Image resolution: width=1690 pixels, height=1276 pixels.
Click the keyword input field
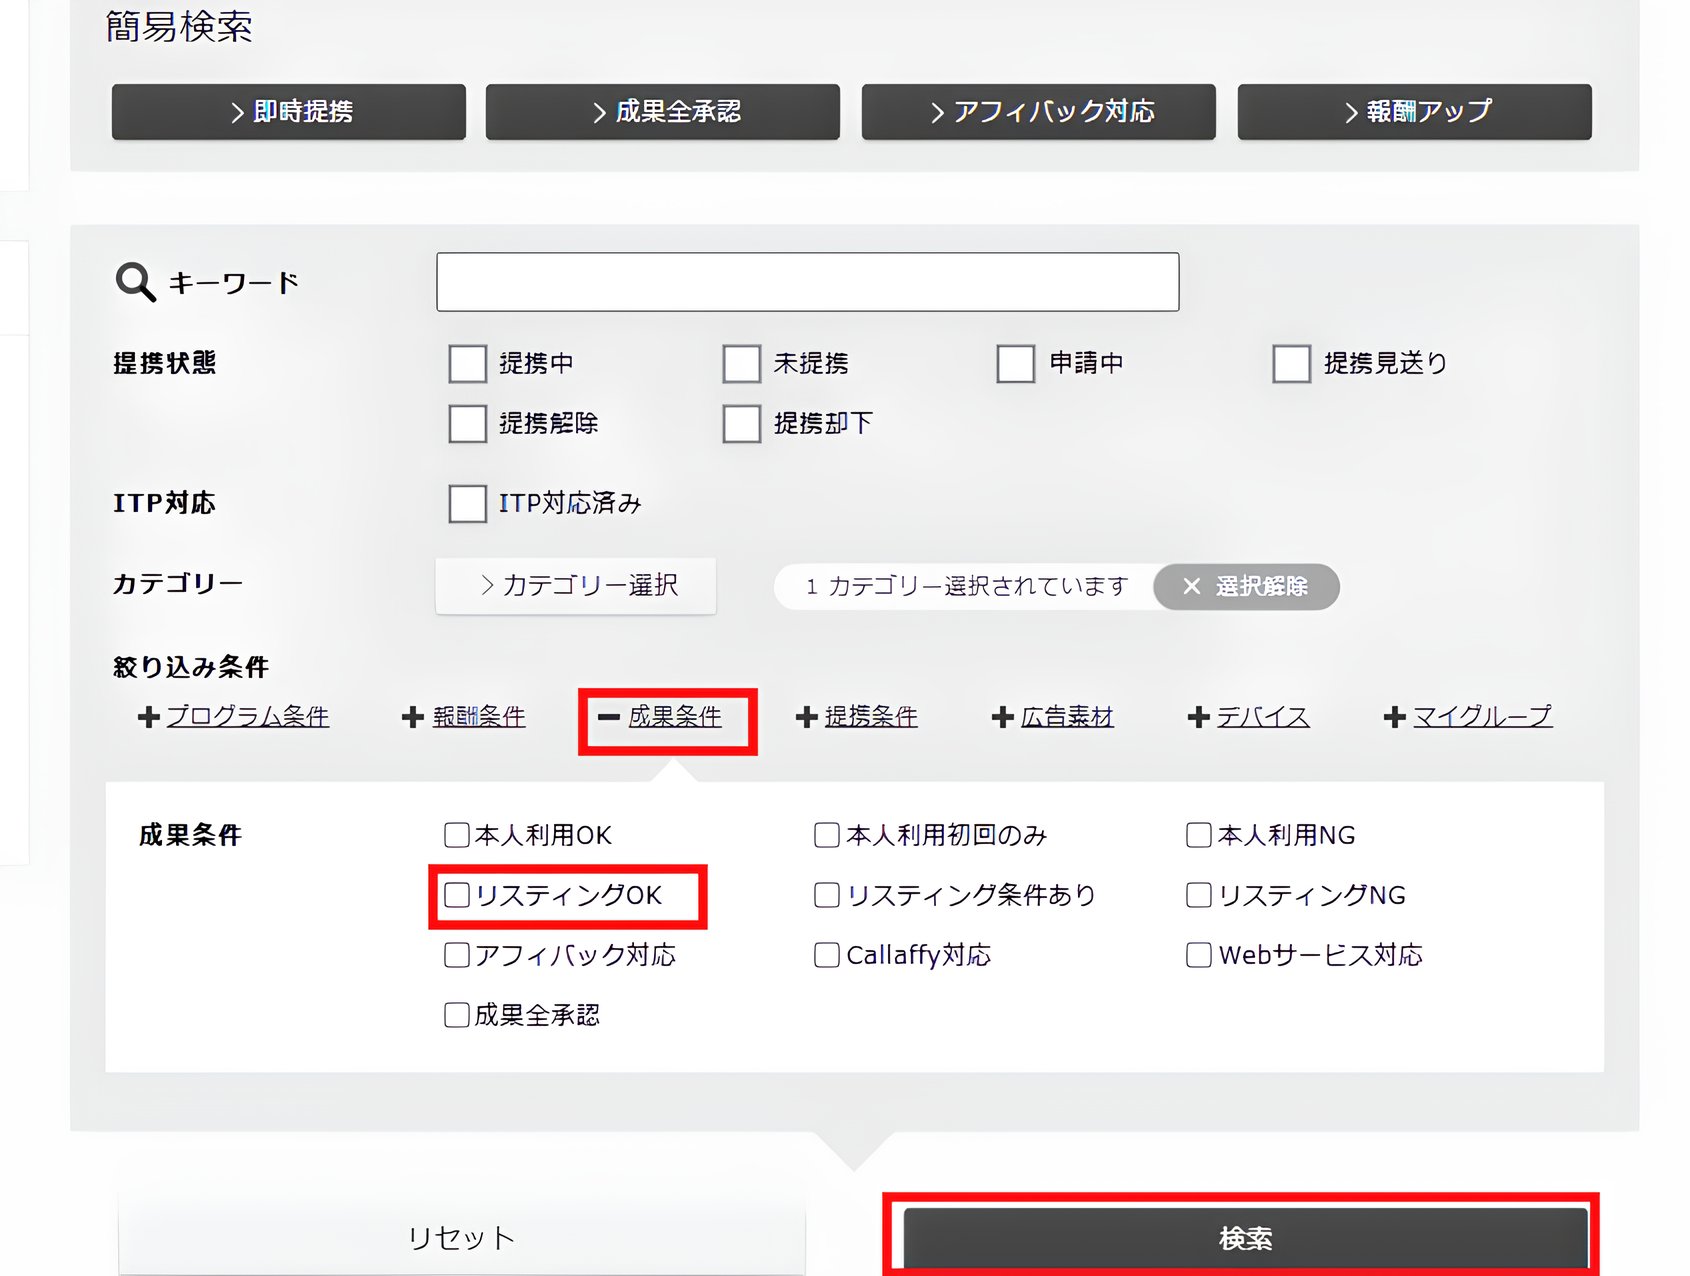(x=806, y=281)
